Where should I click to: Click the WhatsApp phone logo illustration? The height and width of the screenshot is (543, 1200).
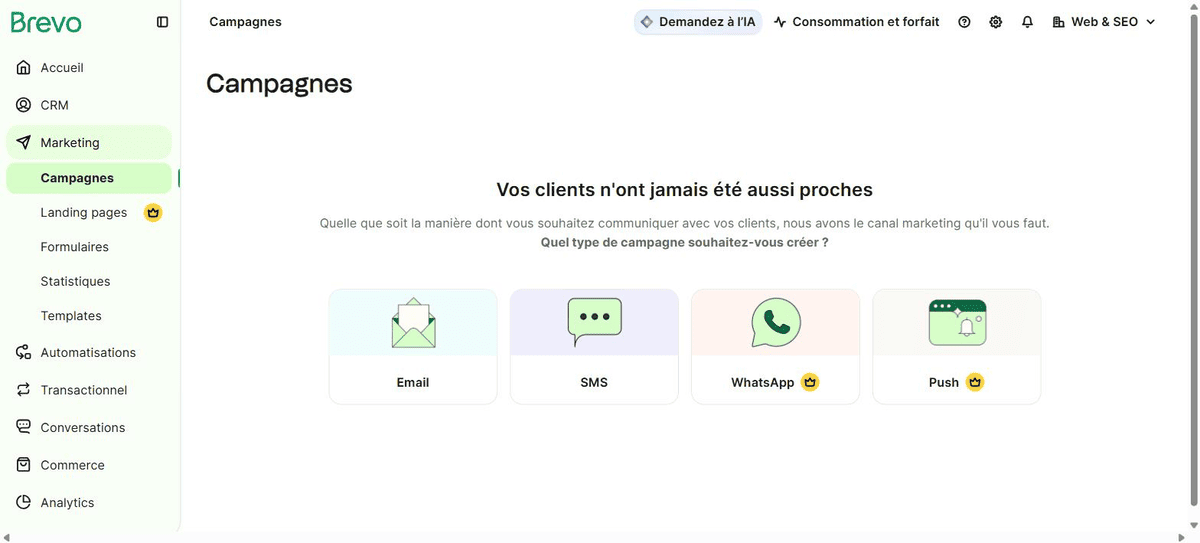click(776, 322)
